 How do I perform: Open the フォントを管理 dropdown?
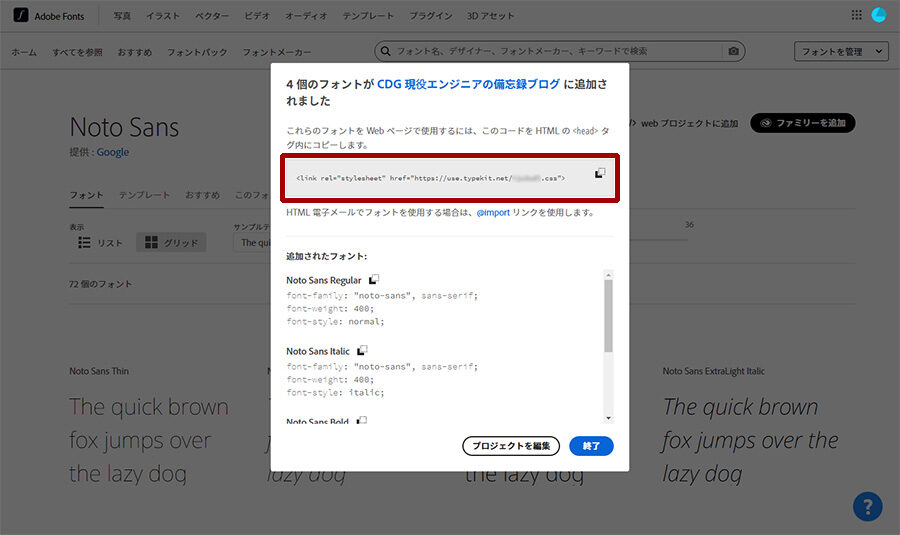[841, 51]
